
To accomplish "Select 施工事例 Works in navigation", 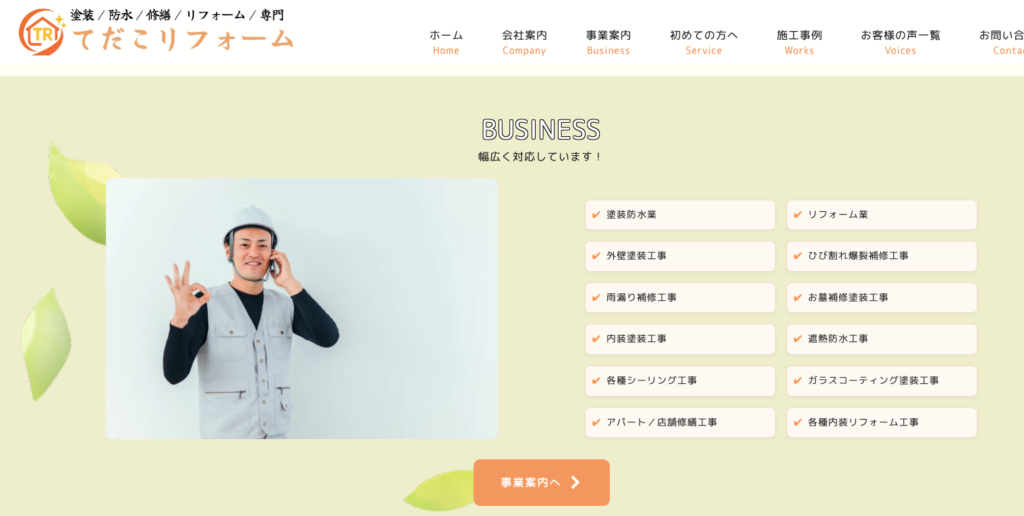I will tap(799, 42).
